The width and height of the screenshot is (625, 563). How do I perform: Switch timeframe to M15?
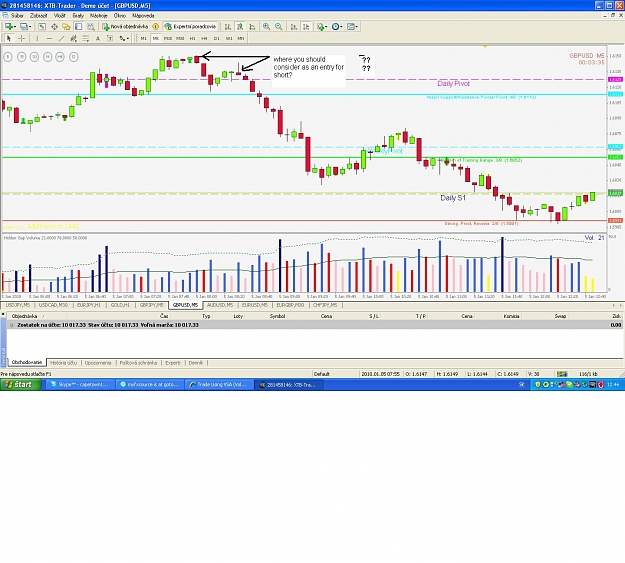click(x=167, y=38)
